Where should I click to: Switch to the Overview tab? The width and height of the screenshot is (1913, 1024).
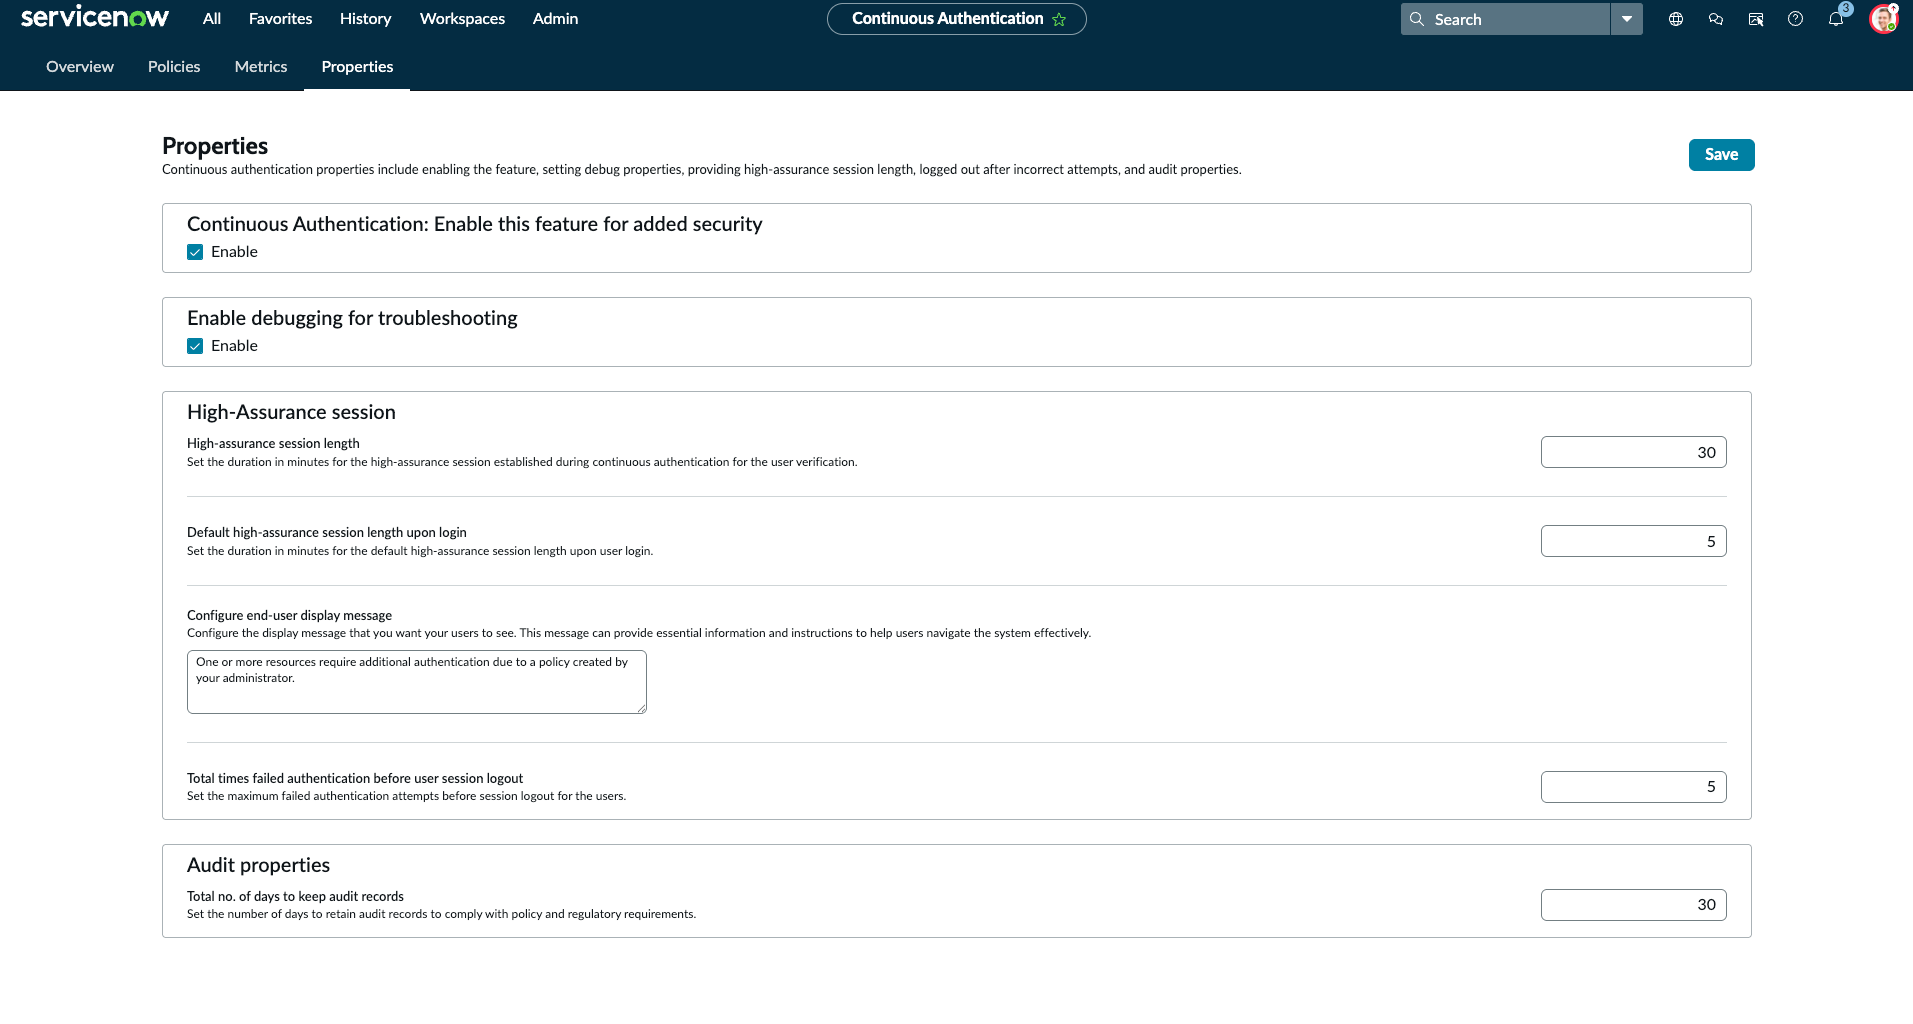pyautogui.click(x=80, y=67)
